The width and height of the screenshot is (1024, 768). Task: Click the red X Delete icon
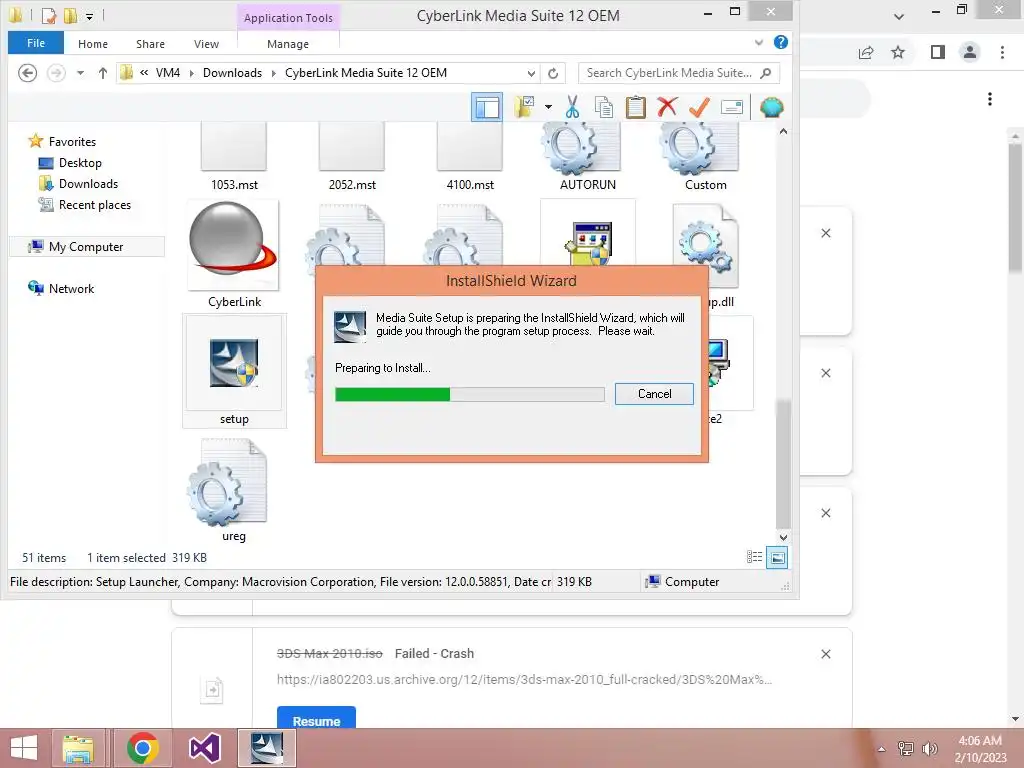(667, 107)
